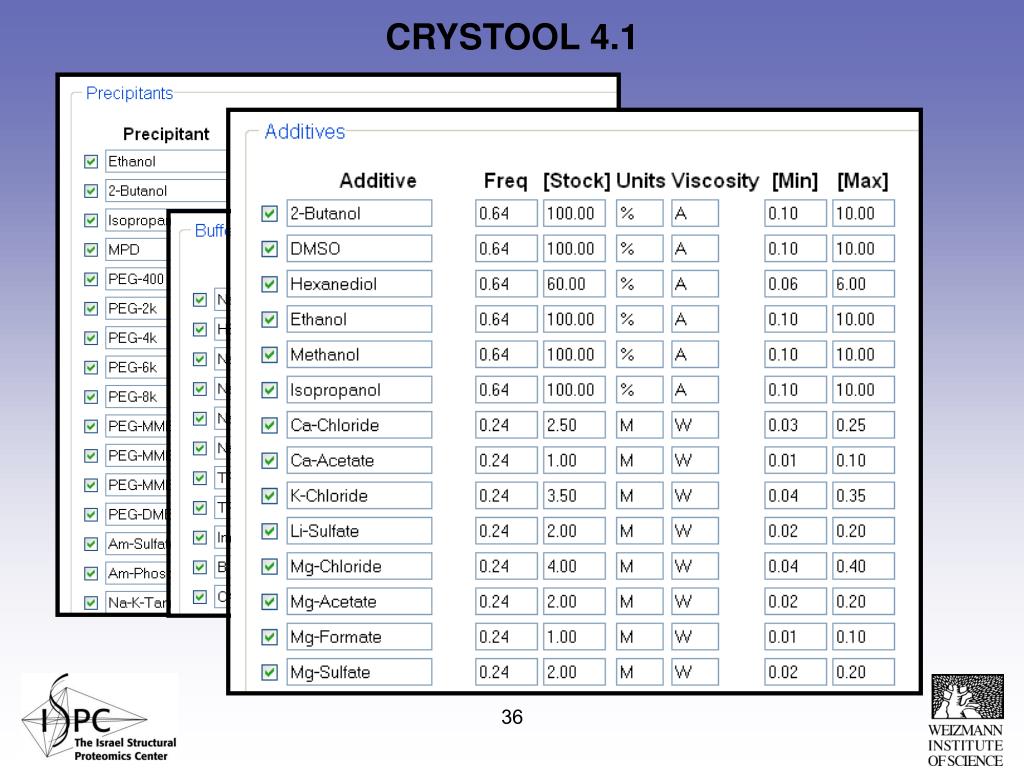
Task: Bring the Precipitants panel to front
Action: 129,93
